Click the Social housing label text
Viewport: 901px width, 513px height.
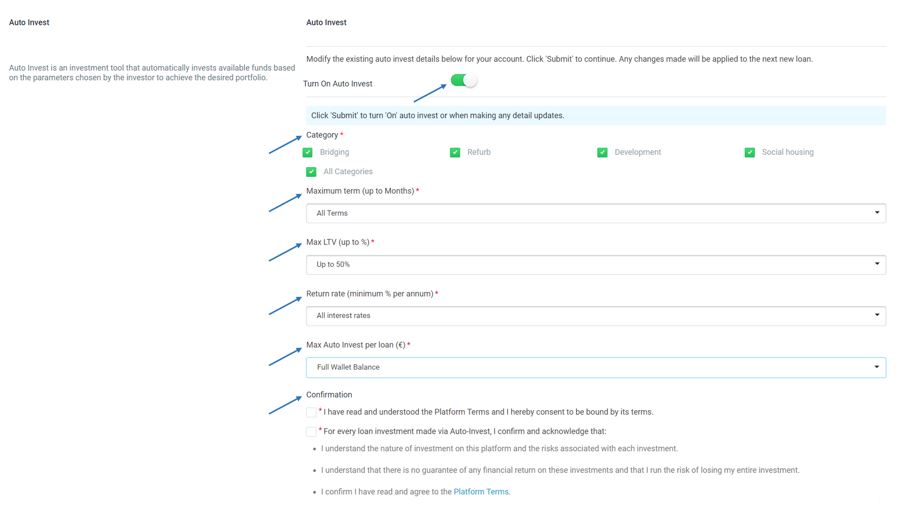(787, 153)
